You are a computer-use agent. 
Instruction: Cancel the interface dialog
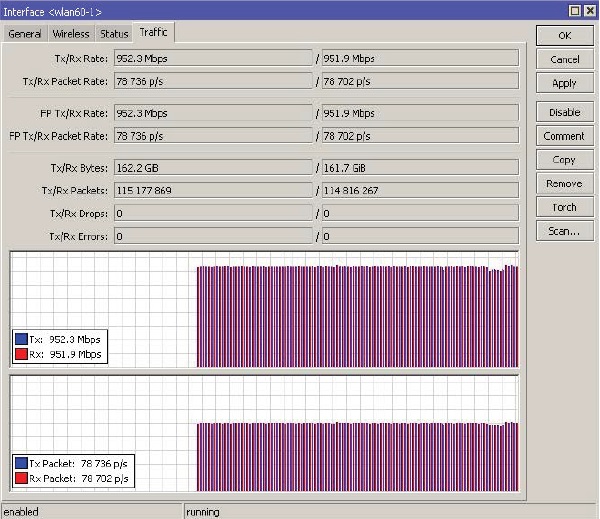(564, 60)
